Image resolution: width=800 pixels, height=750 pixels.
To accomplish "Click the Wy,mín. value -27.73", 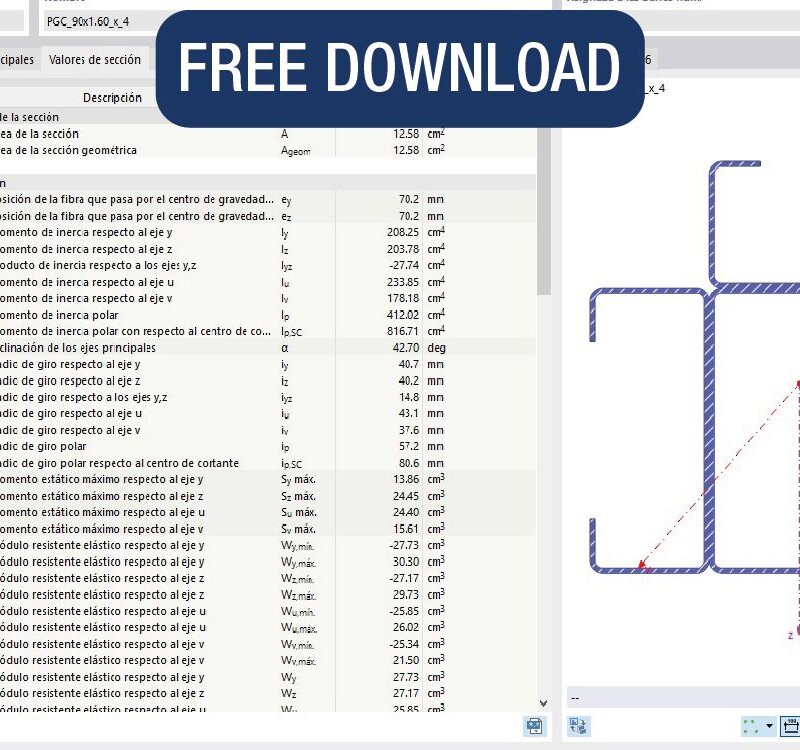I will pyautogui.click(x=404, y=545).
